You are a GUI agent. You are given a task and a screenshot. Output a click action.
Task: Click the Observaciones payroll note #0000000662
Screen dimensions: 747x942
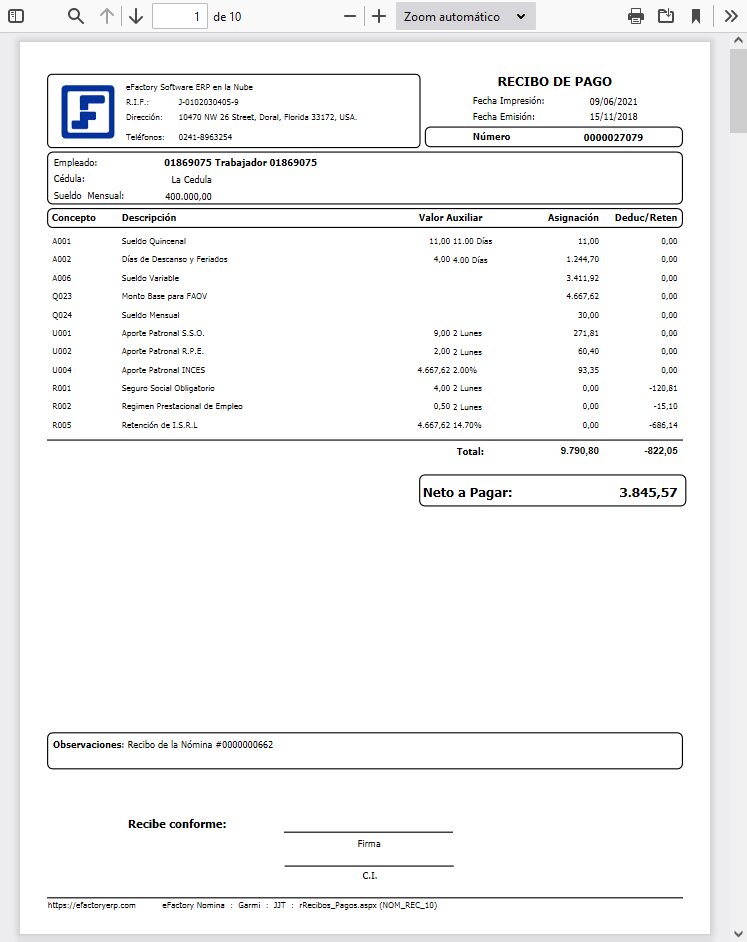(x=200, y=745)
